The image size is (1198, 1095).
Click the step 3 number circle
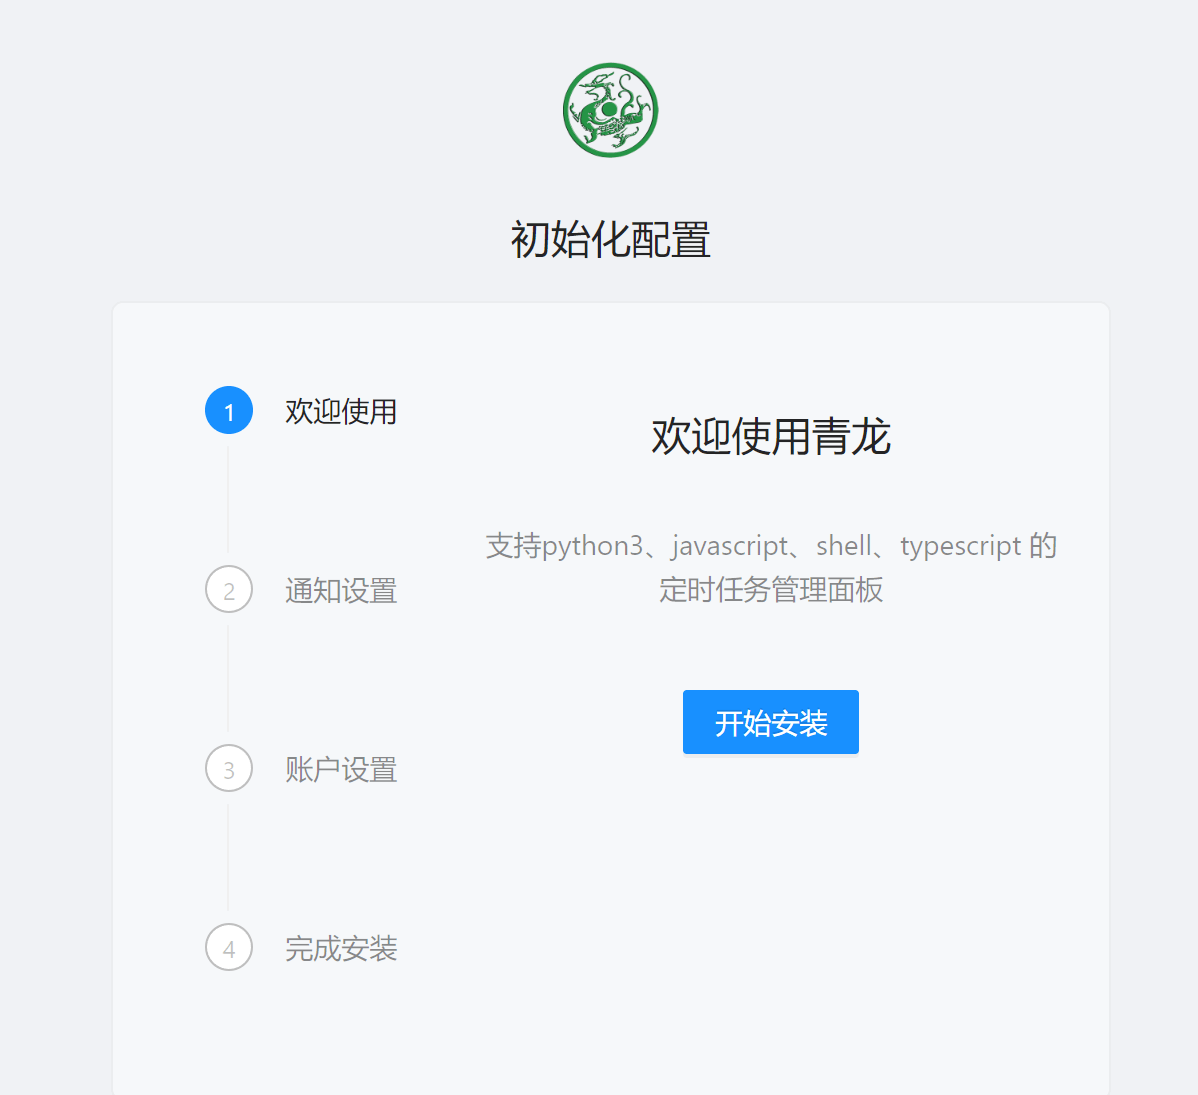(x=229, y=768)
